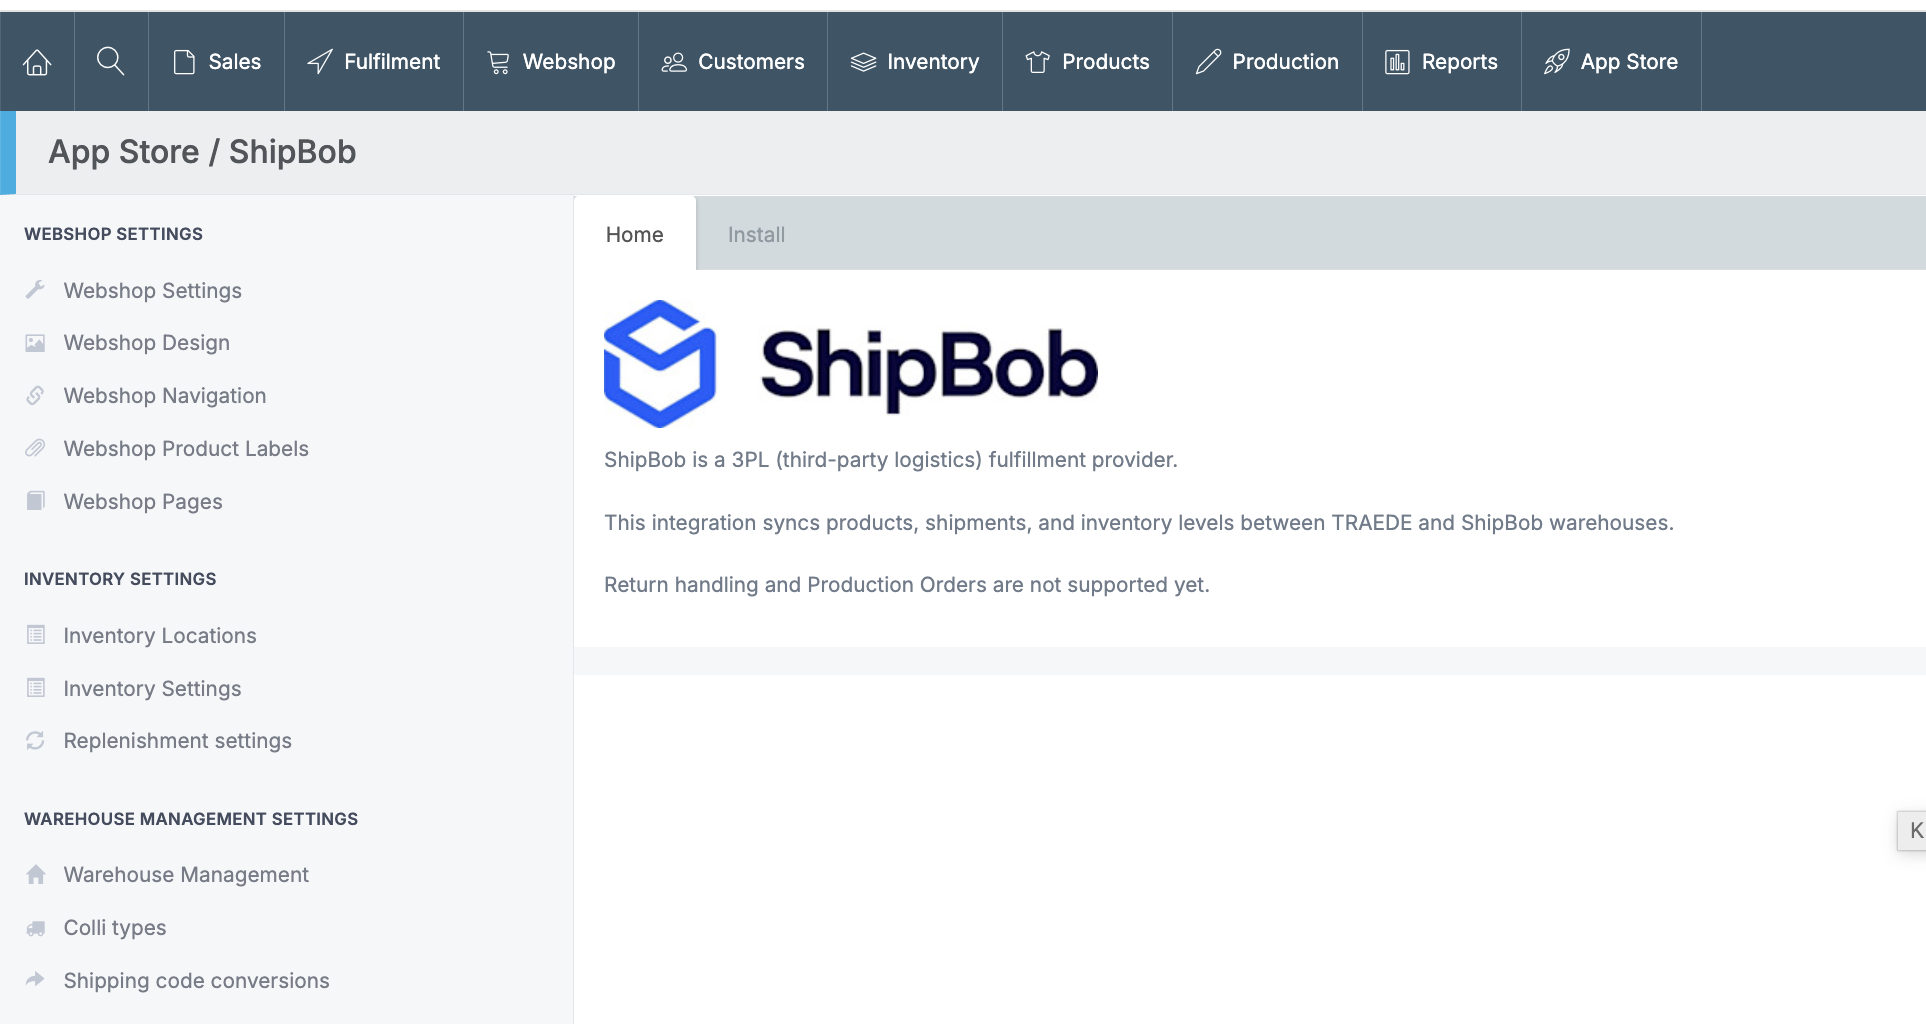Go to Webshop Navigation

point(165,396)
